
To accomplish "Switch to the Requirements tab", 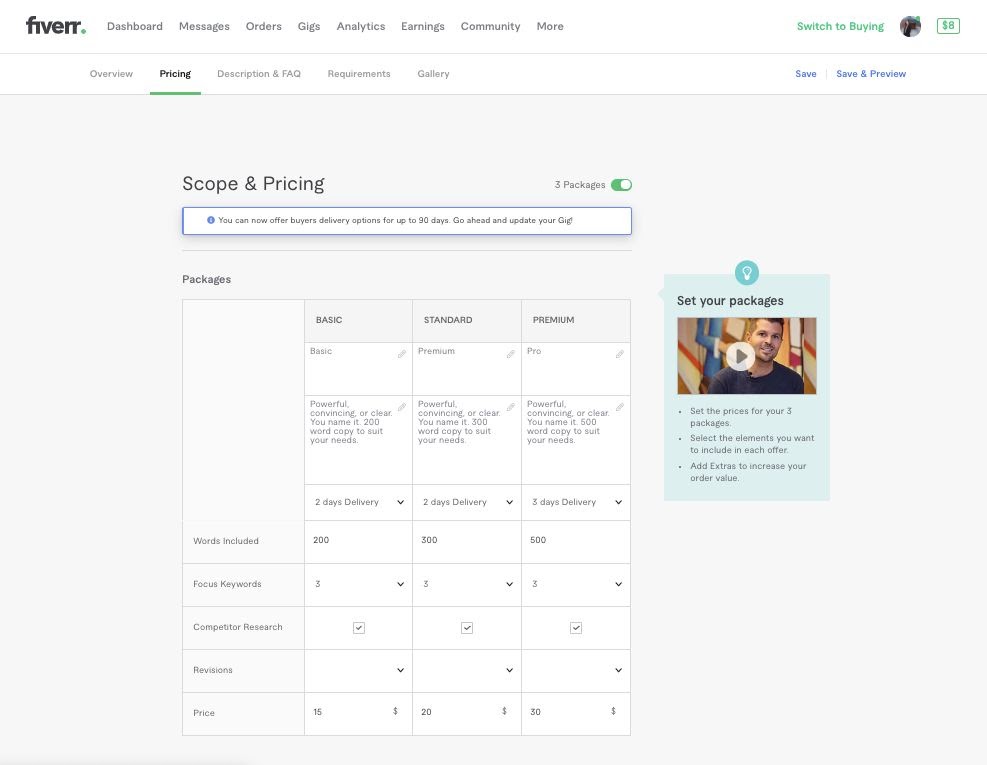I will click(359, 74).
